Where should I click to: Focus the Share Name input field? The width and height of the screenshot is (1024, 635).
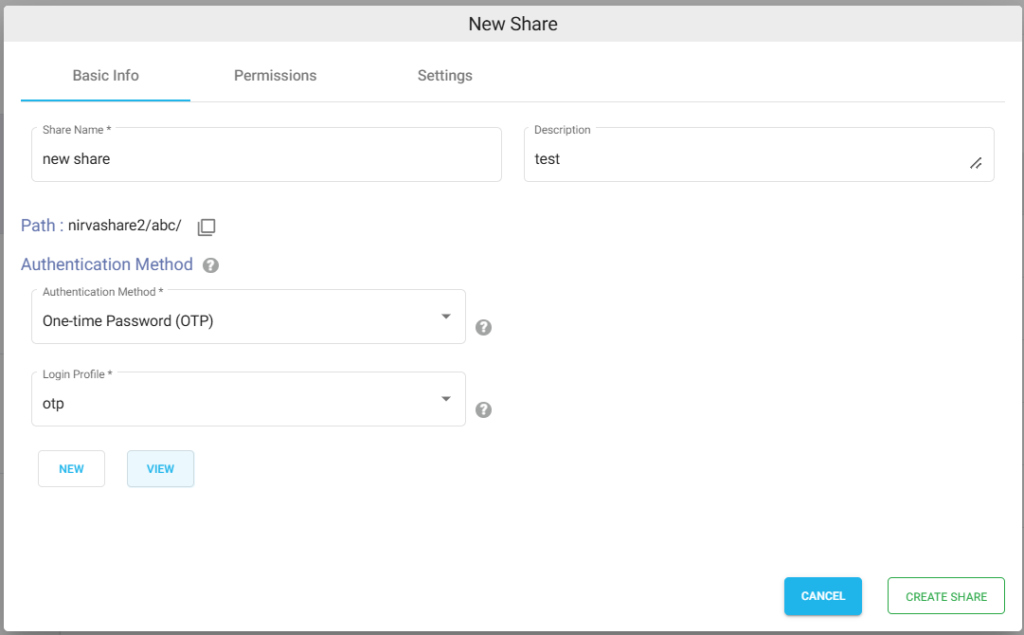point(266,155)
